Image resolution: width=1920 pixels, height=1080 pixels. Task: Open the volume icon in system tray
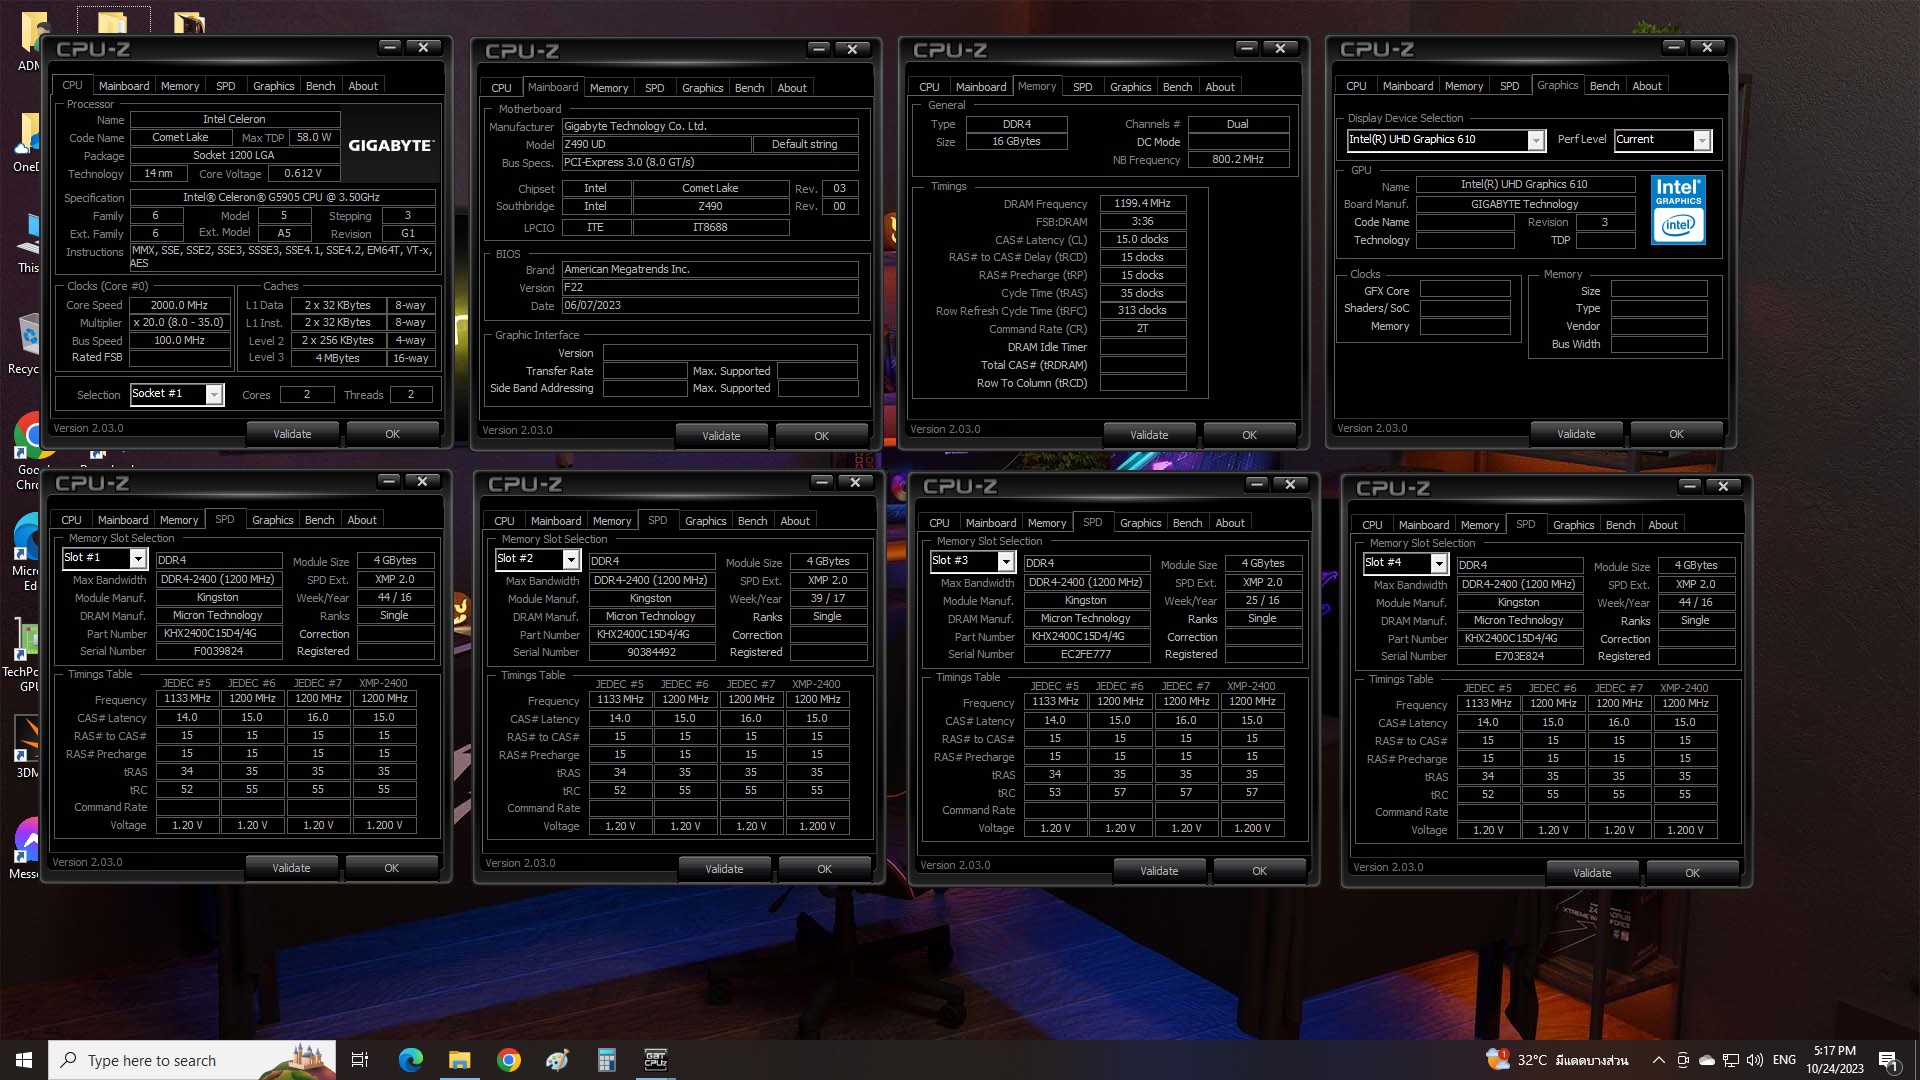click(1754, 1060)
